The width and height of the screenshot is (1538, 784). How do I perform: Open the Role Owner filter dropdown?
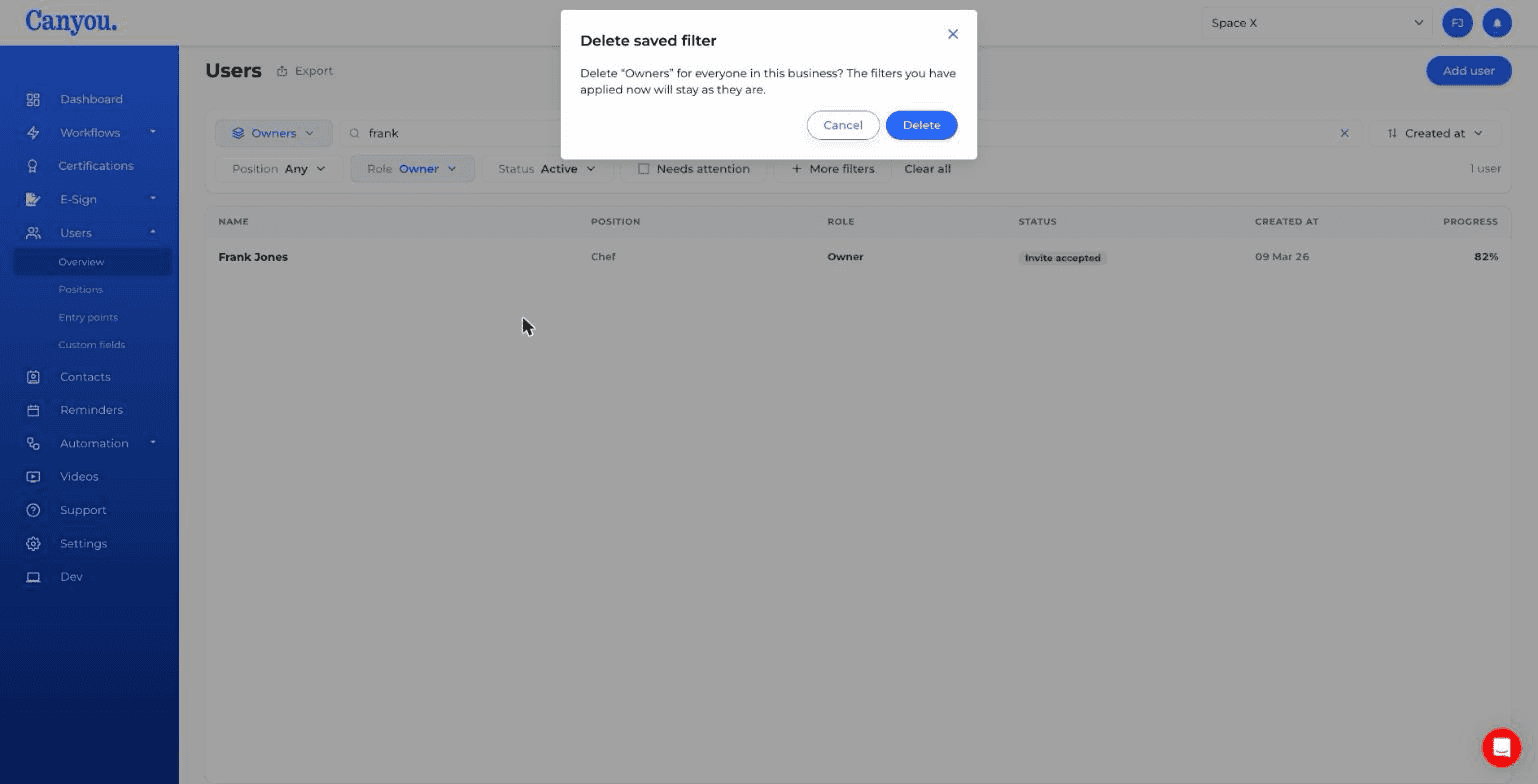click(412, 169)
